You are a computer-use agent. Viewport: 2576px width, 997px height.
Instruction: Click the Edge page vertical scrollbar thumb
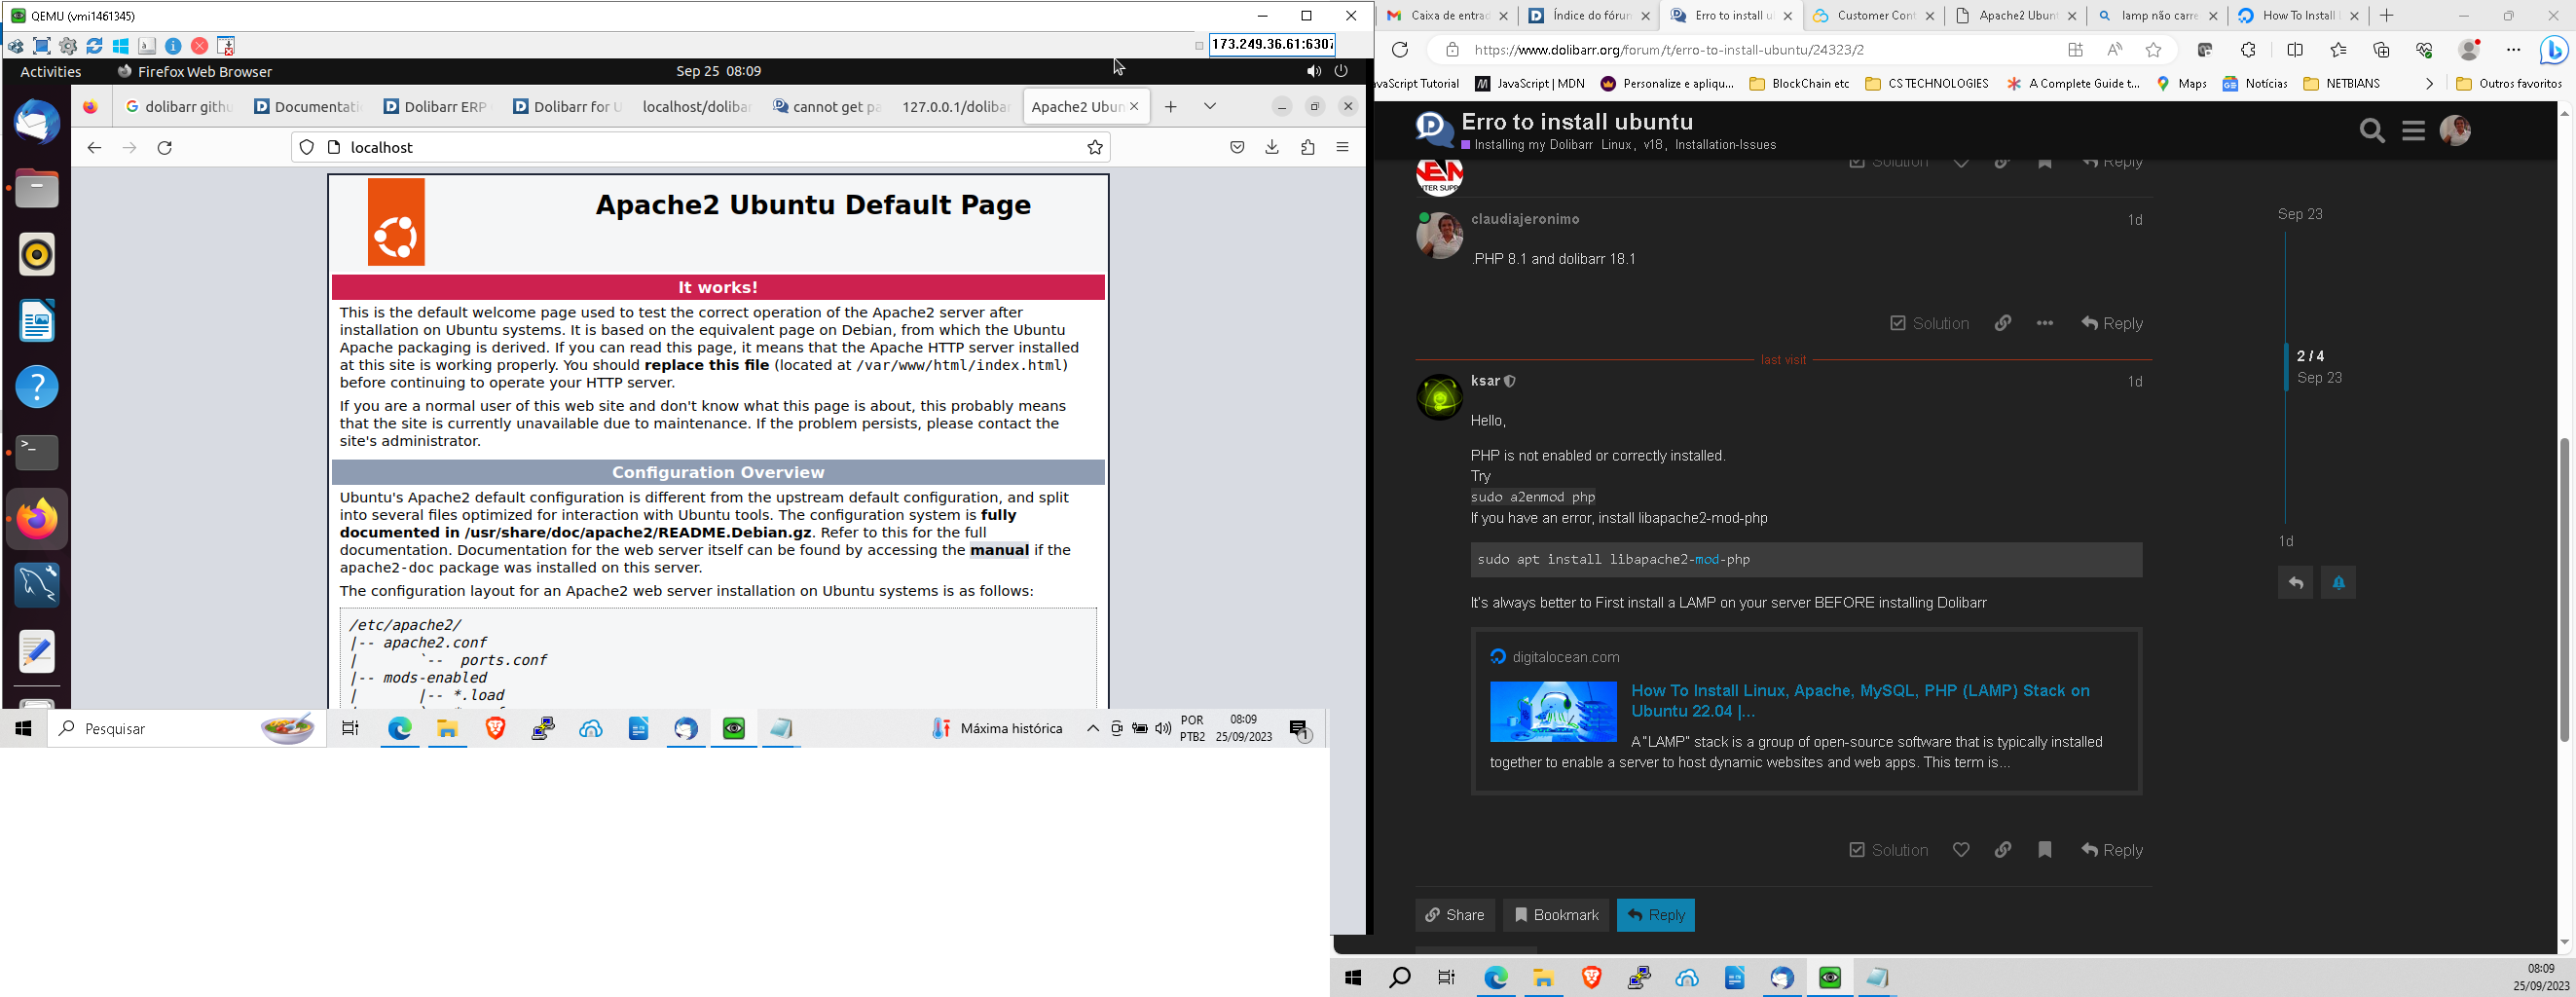point(2564,590)
